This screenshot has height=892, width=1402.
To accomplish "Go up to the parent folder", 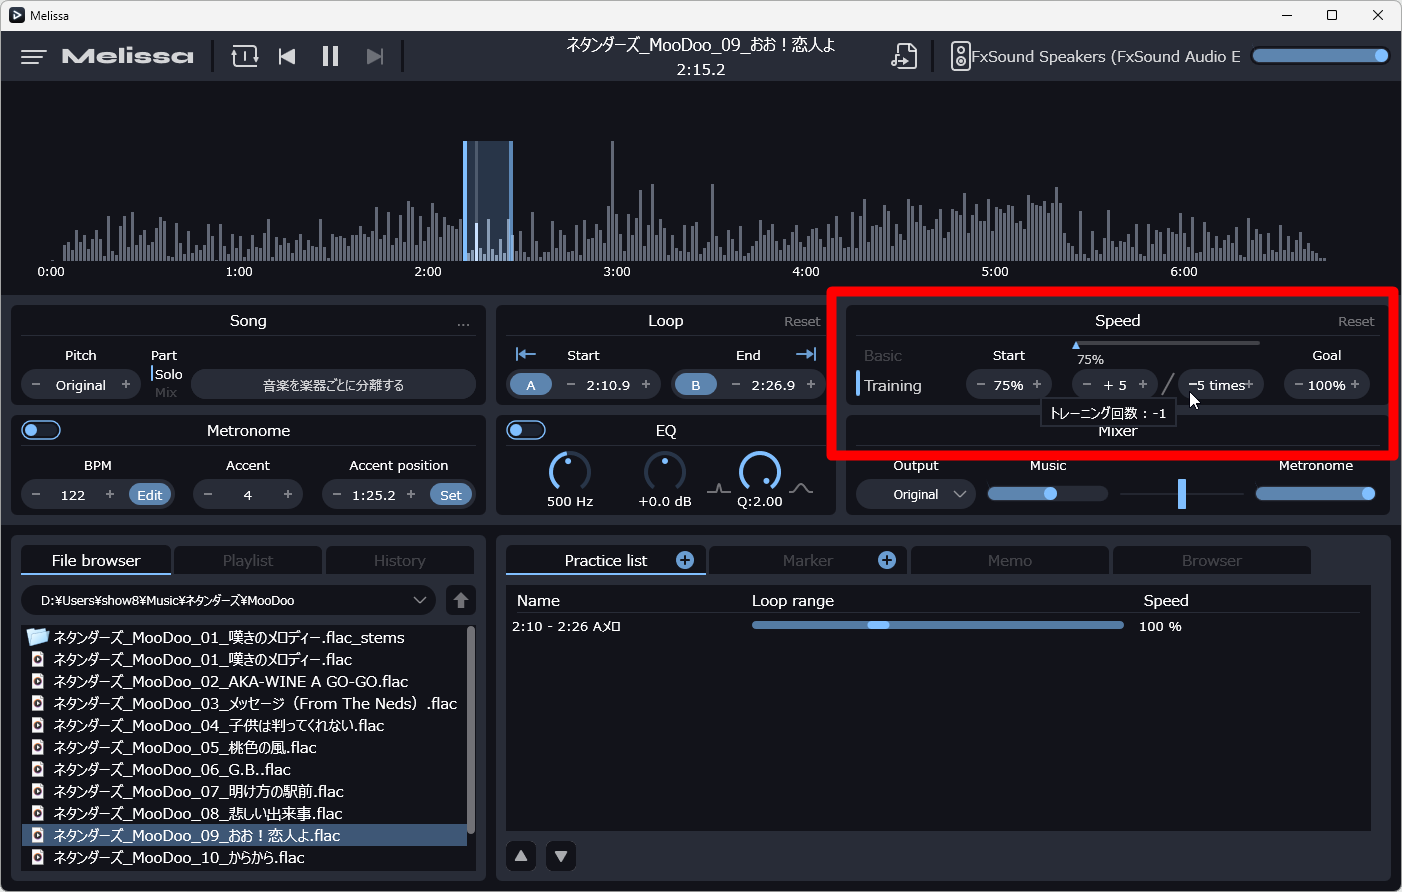I will 461,601.
